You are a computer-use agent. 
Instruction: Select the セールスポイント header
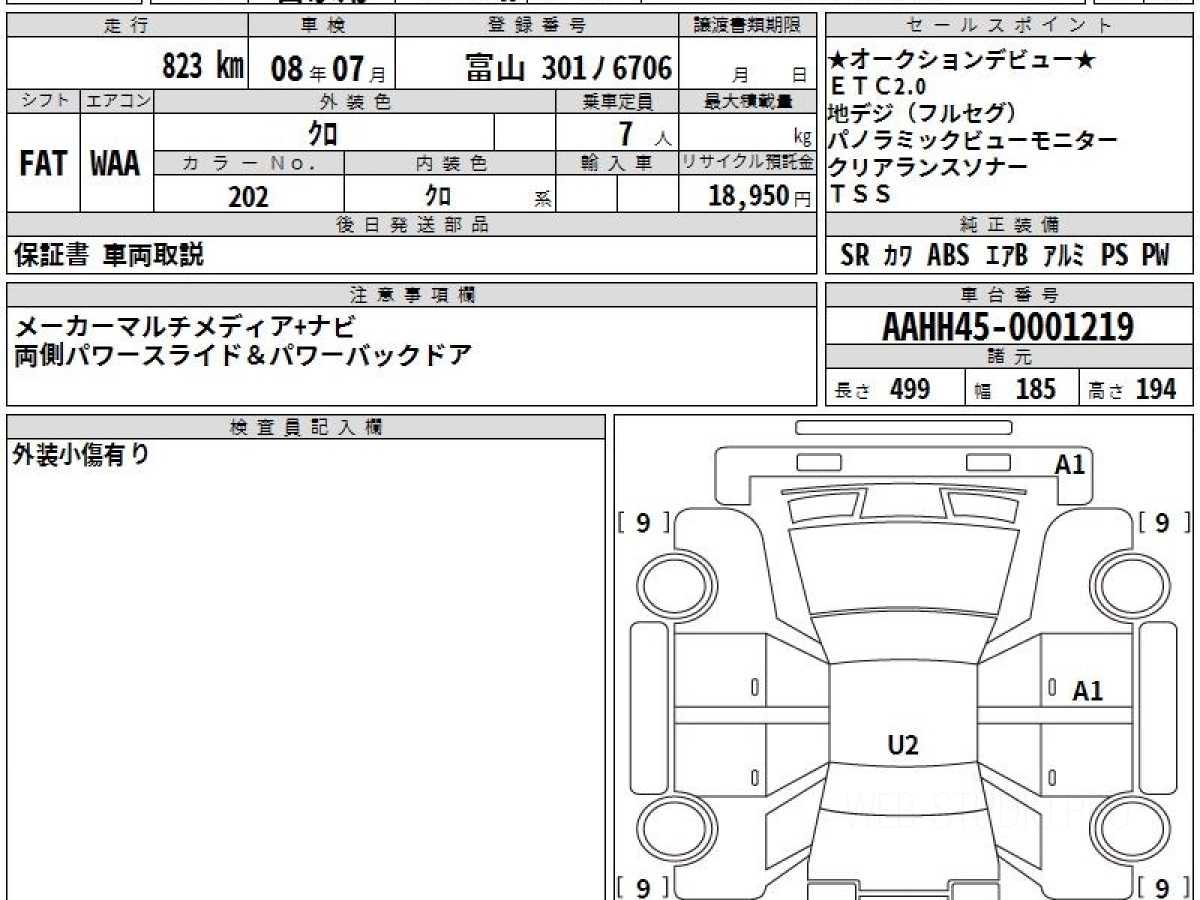point(1009,26)
